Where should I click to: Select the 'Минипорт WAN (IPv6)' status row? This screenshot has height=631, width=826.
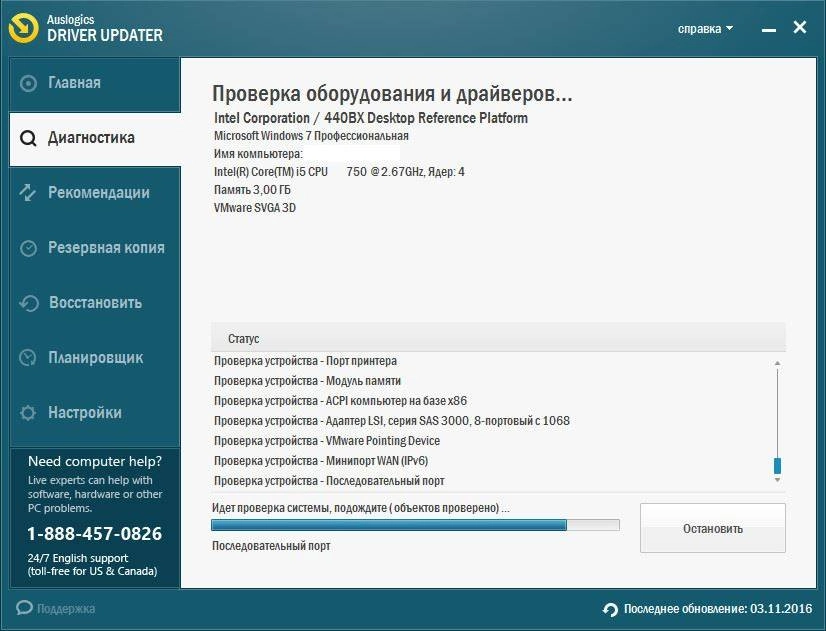click(x=321, y=461)
